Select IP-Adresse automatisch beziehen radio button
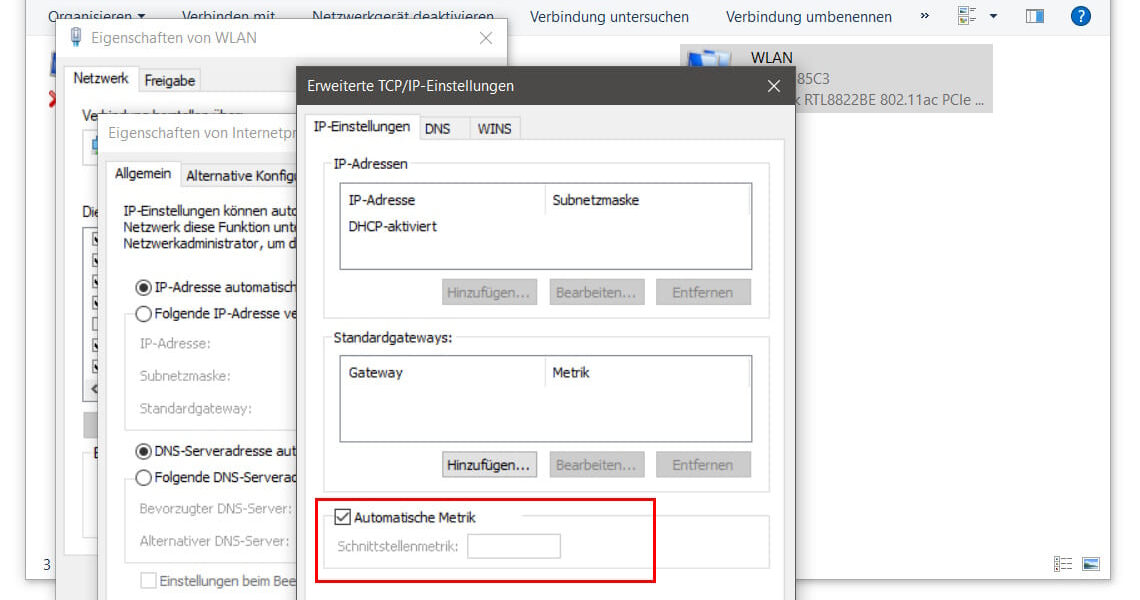 click(143, 287)
